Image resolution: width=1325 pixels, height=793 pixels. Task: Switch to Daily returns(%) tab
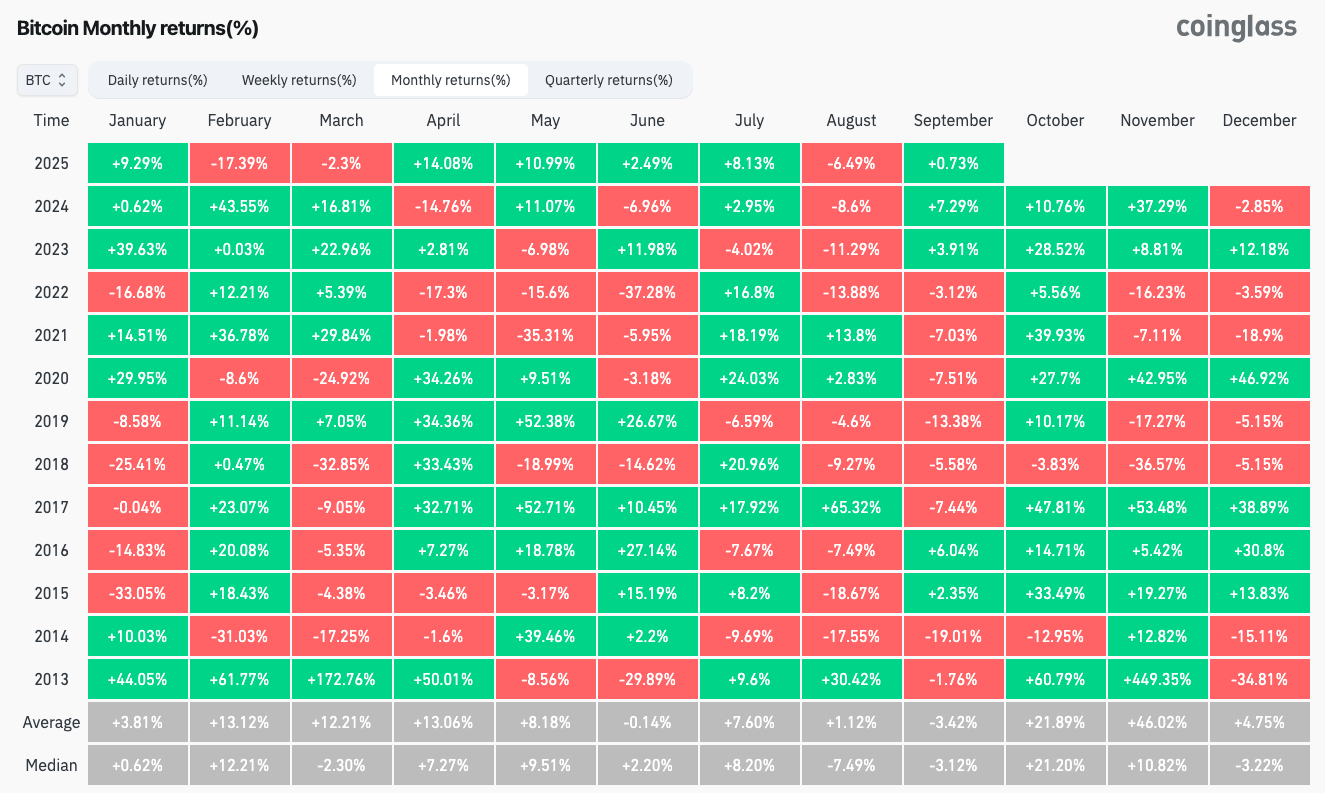[157, 80]
